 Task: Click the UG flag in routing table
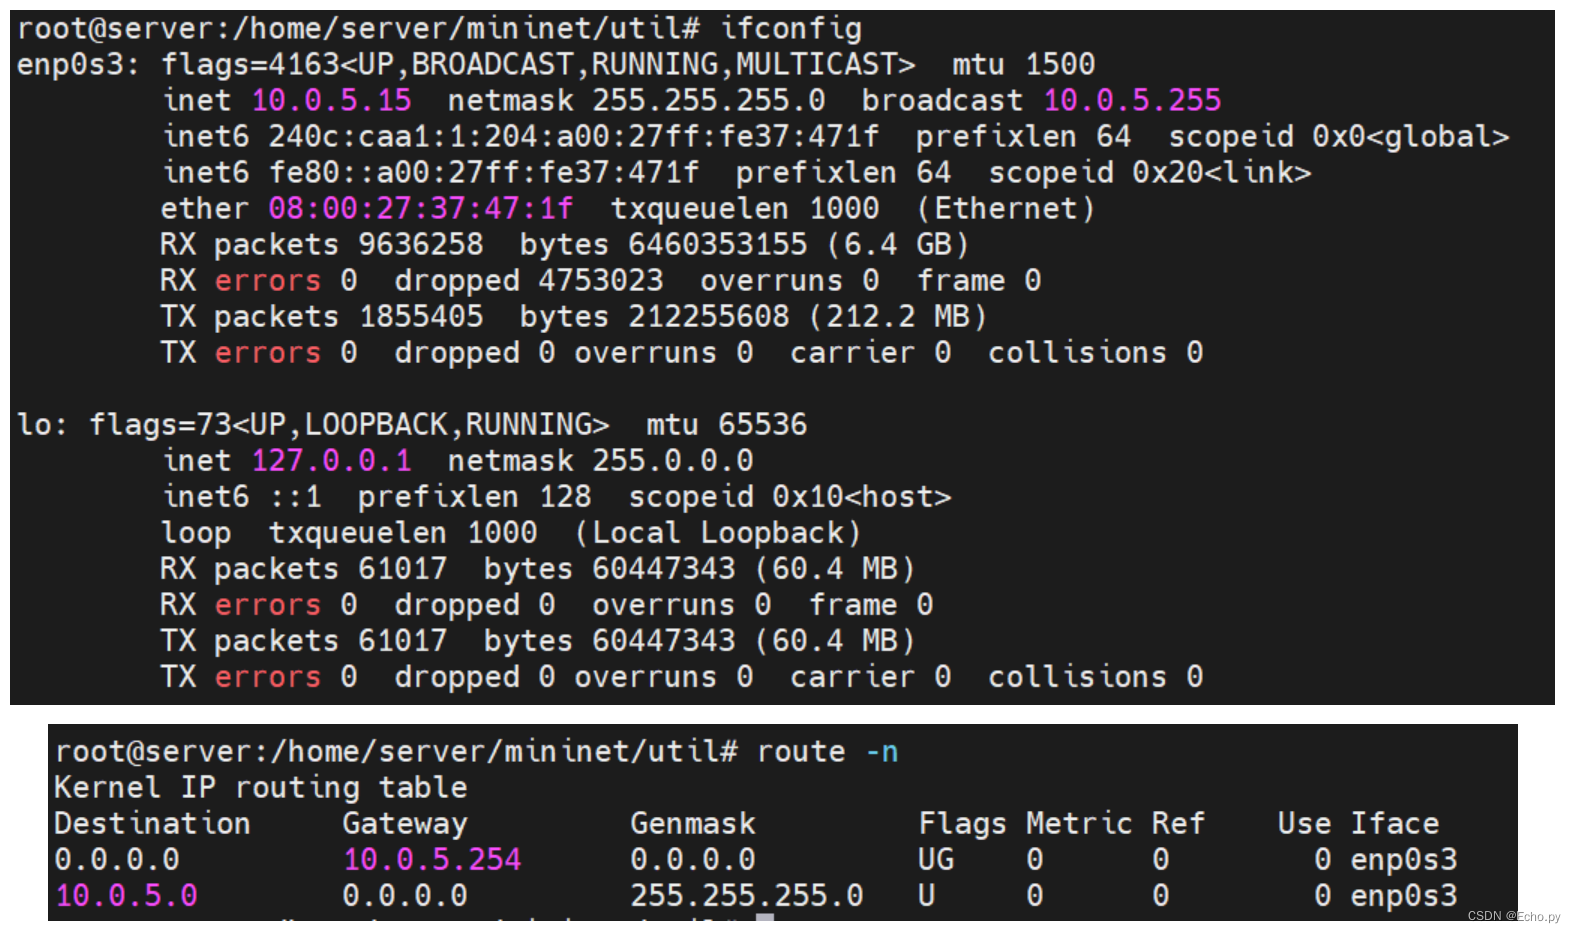pyautogui.click(x=936, y=860)
